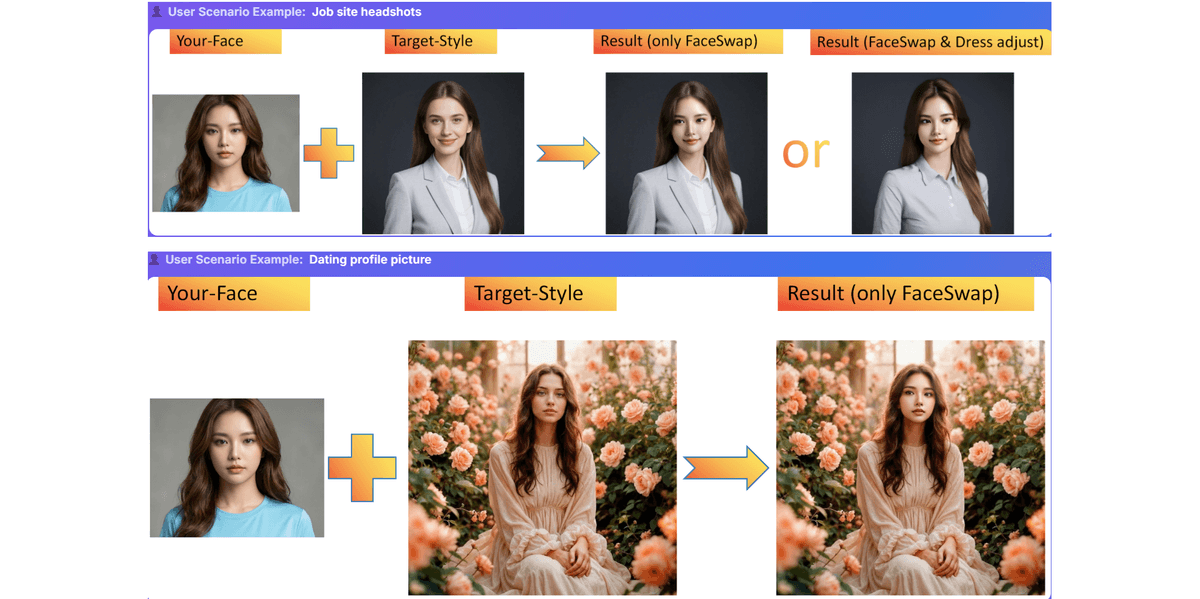Click the Result (FaceSwap & Dress adjust) label
The width and height of the screenshot is (1200, 599).
coord(929,42)
